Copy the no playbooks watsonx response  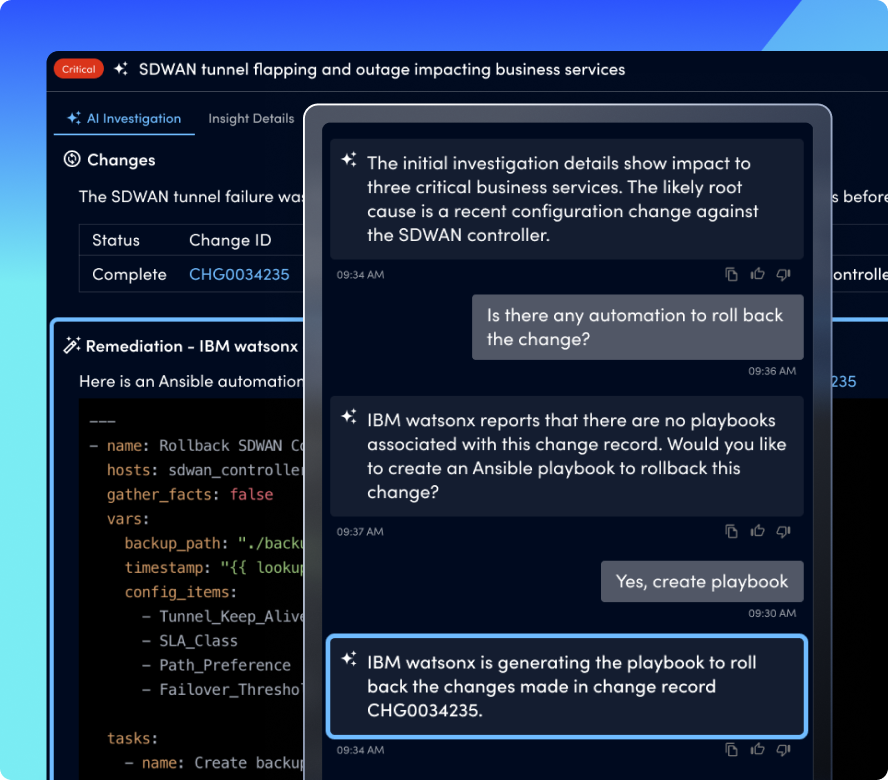731,531
